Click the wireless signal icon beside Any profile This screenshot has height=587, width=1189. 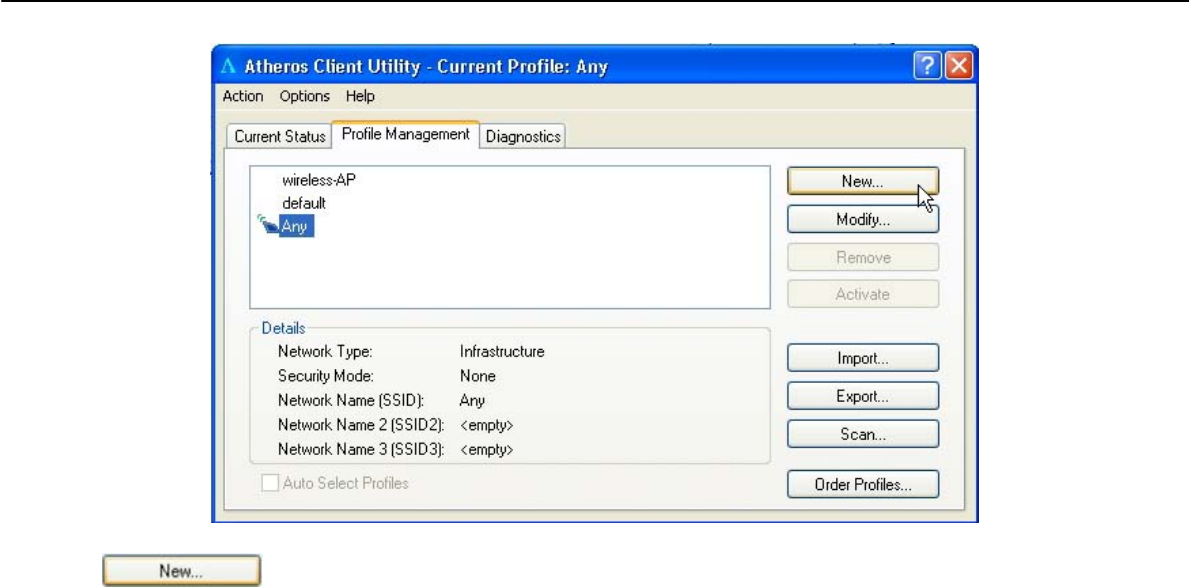pyautogui.click(x=268, y=224)
